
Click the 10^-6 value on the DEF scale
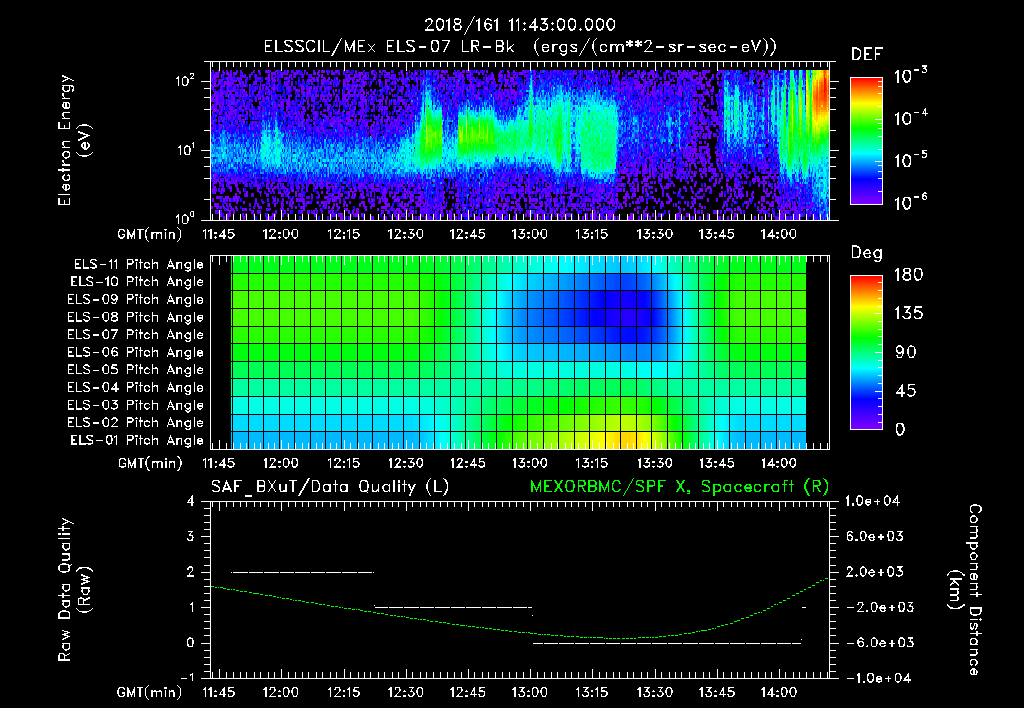click(910, 202)
